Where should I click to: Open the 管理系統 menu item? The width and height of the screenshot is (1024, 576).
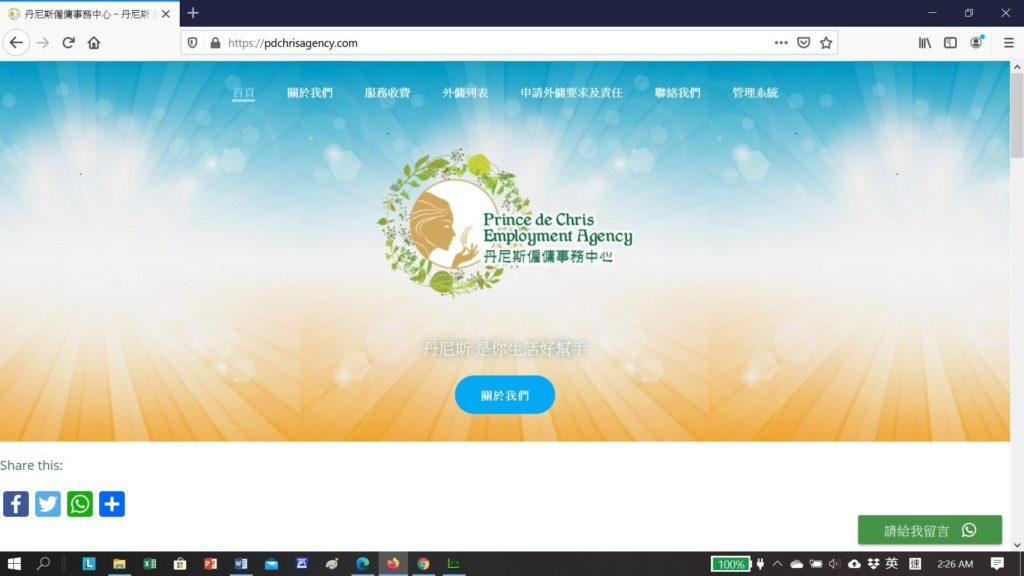[x=755, y=93]
